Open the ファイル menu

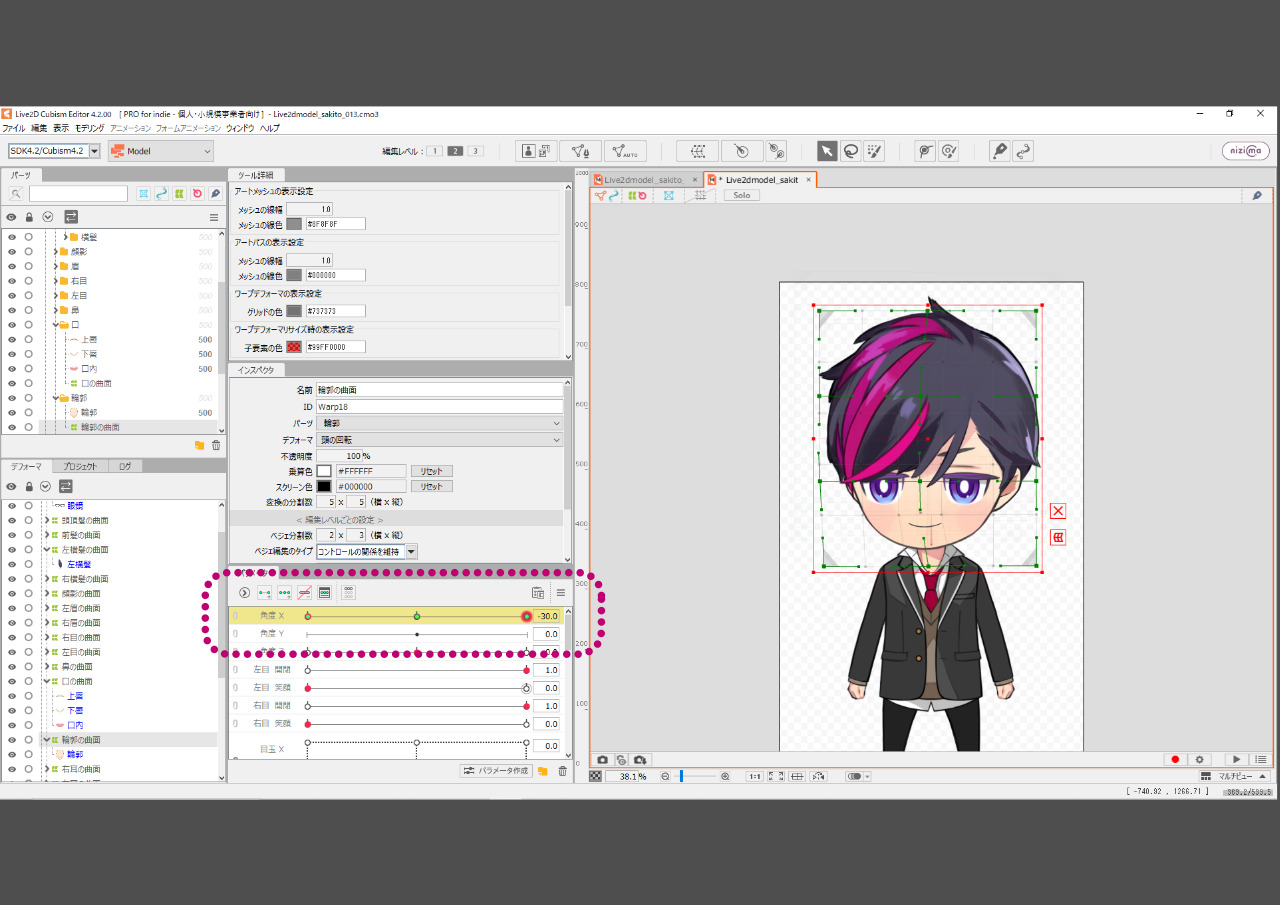point(13,128)
